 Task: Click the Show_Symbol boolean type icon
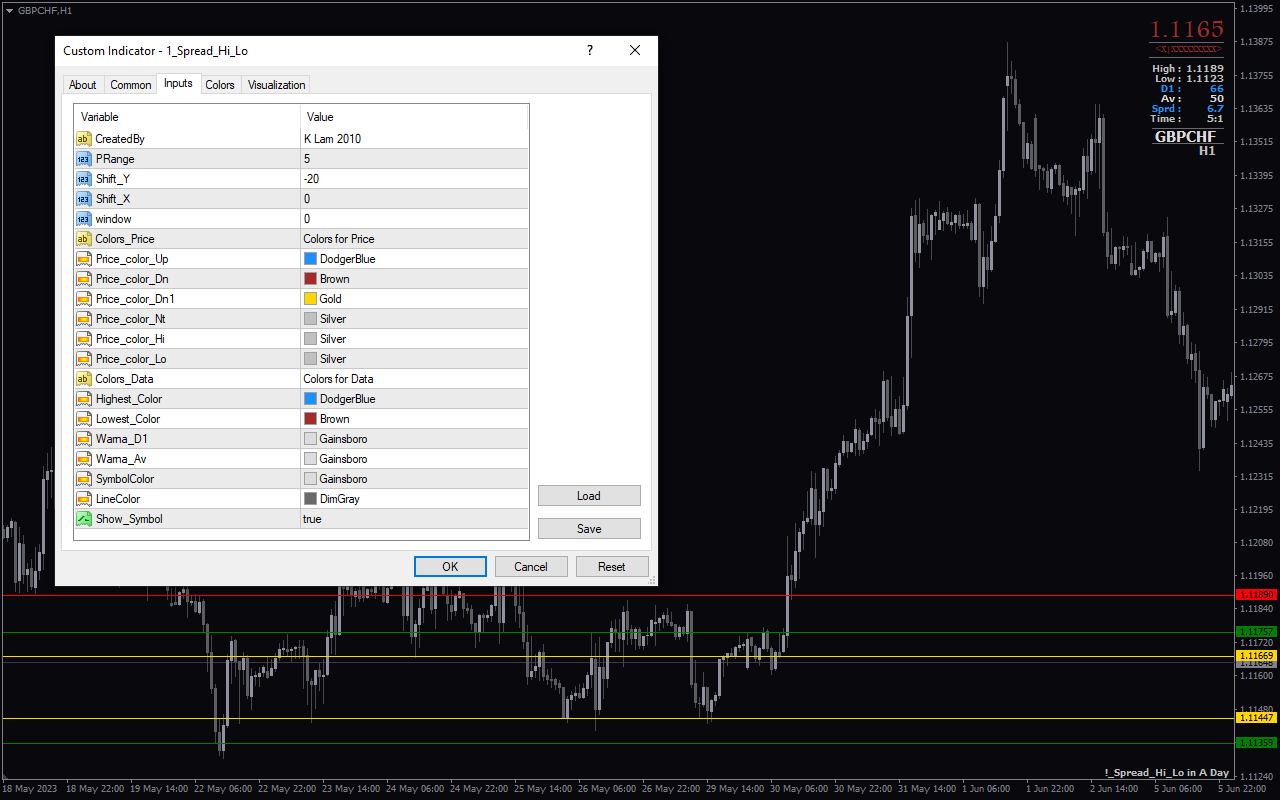83,519
